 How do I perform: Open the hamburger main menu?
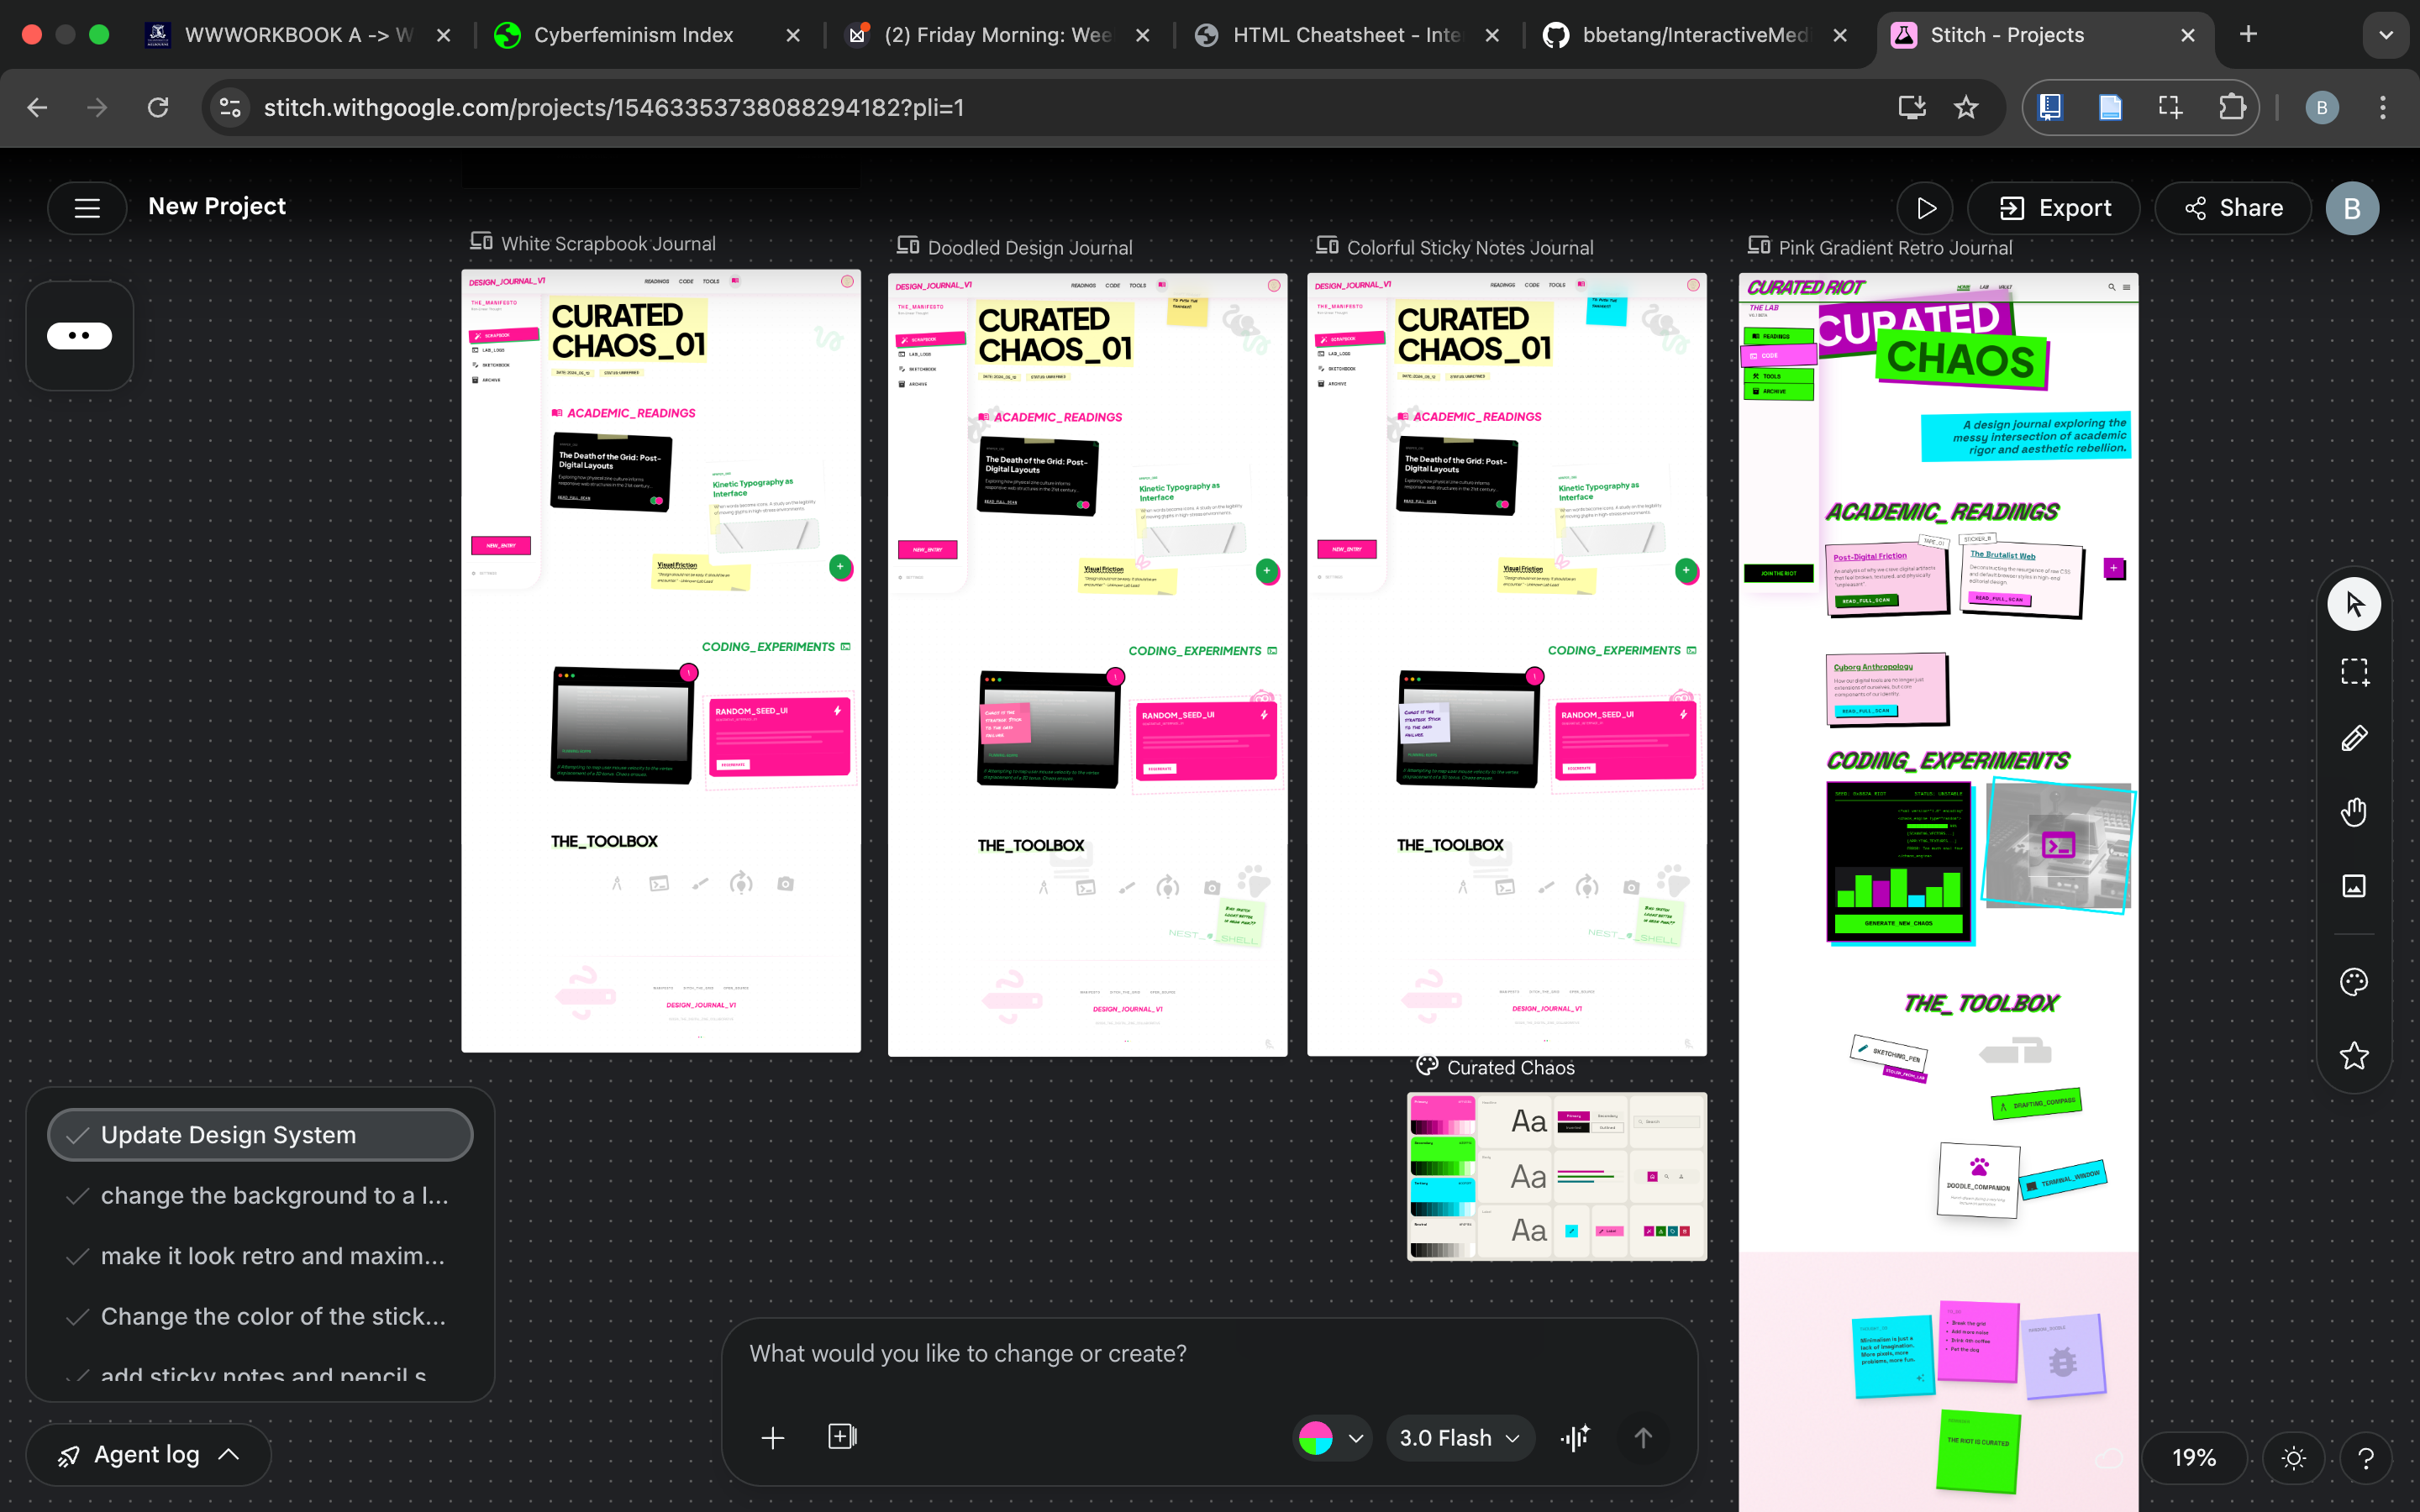pyautogui.click(x=87, y=207)
